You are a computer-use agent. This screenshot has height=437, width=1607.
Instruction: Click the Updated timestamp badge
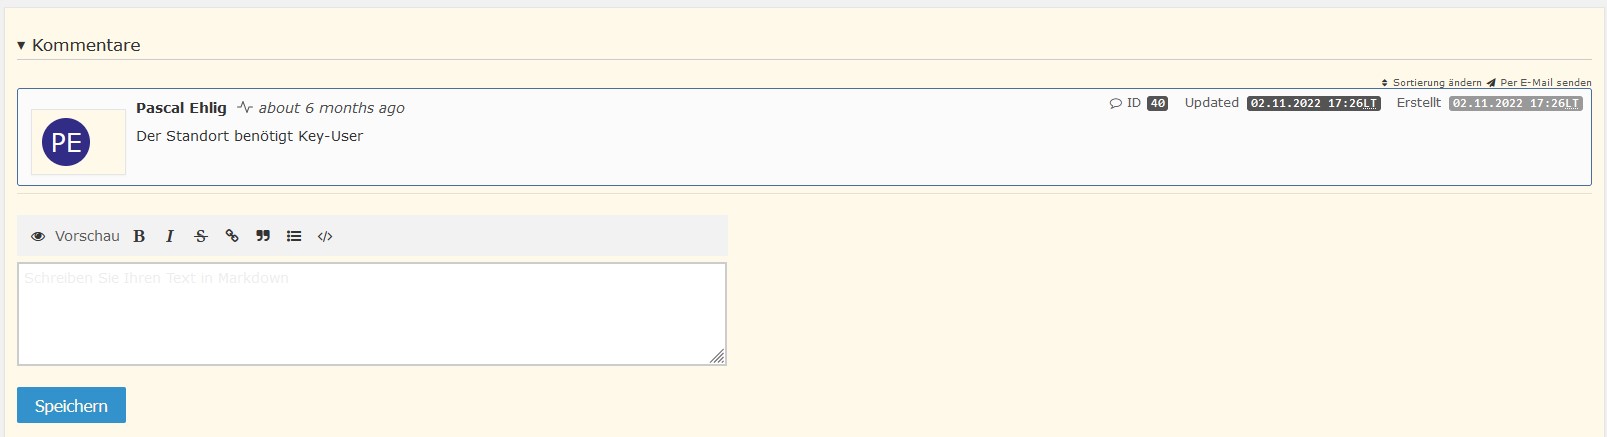click(1313, 103)
